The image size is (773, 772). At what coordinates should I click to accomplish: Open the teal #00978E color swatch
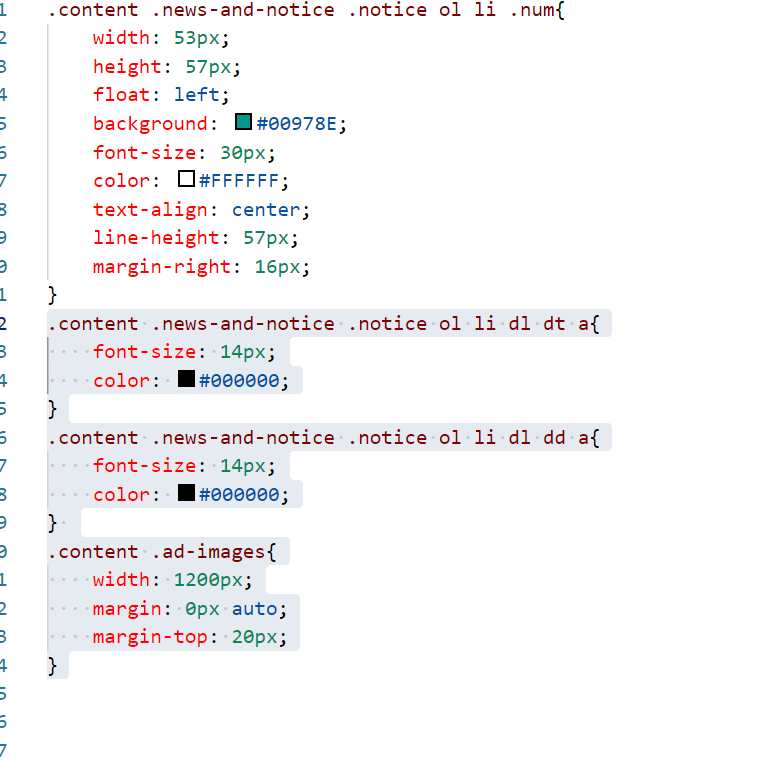click(x=243, y=122)
